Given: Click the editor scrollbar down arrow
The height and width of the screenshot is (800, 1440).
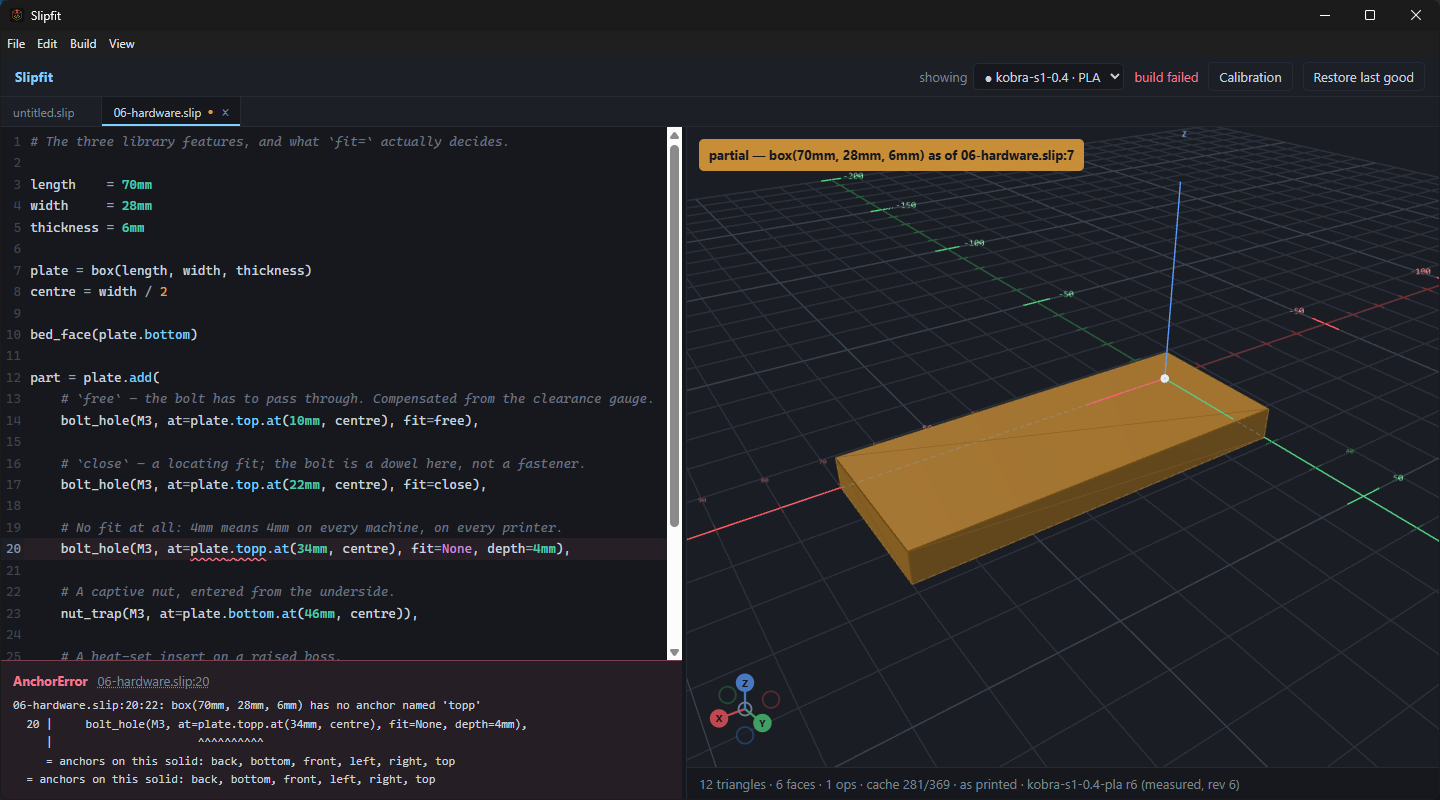Looking at the screenshot, I should pos(674,652).
